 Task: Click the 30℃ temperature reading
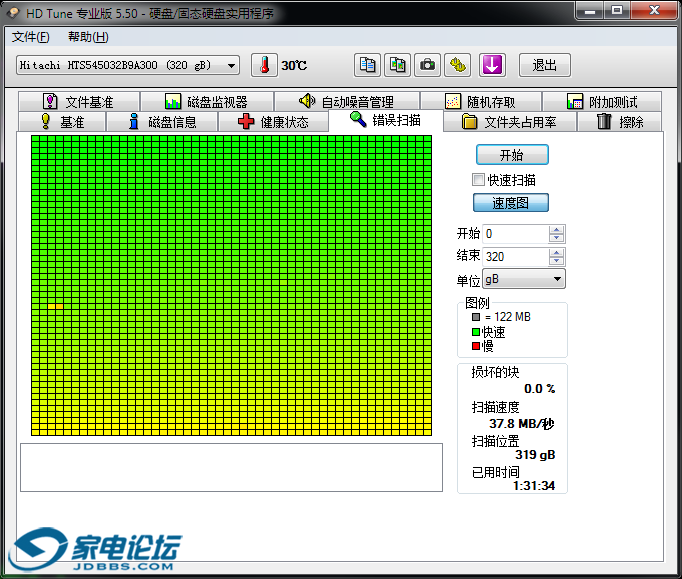point(294,65)
